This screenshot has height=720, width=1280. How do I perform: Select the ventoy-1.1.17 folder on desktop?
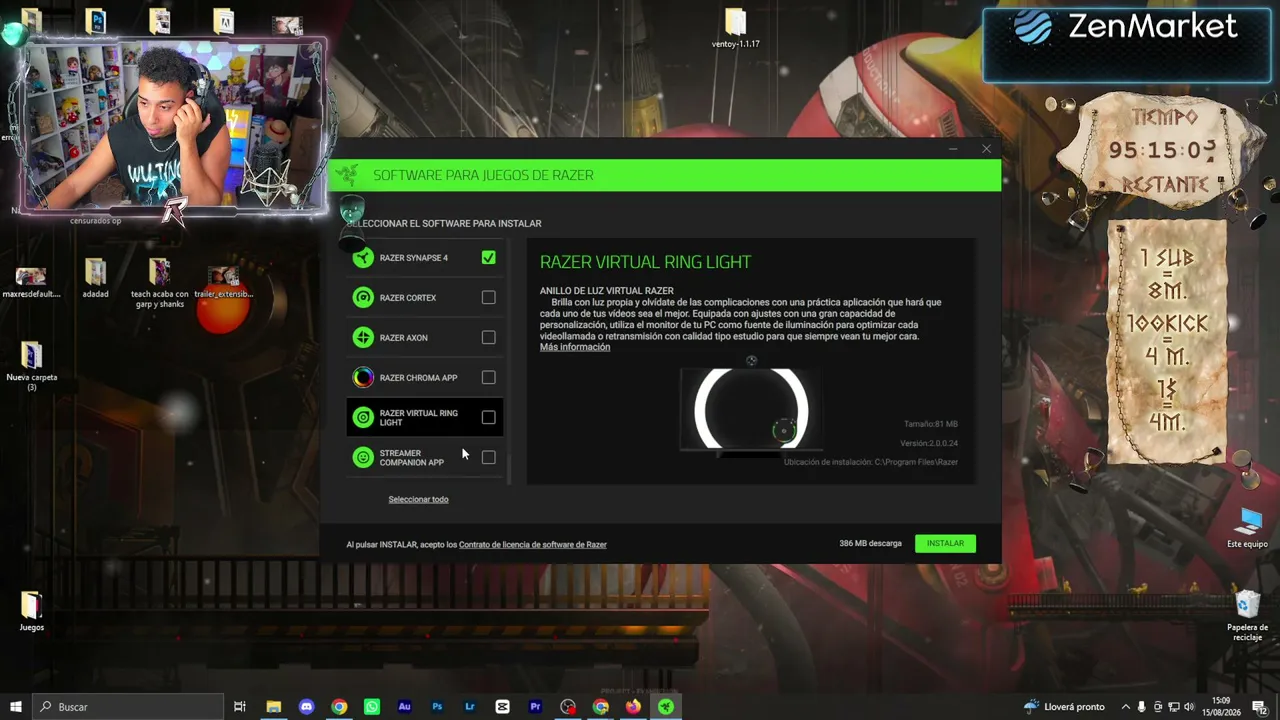click(736, 29)
